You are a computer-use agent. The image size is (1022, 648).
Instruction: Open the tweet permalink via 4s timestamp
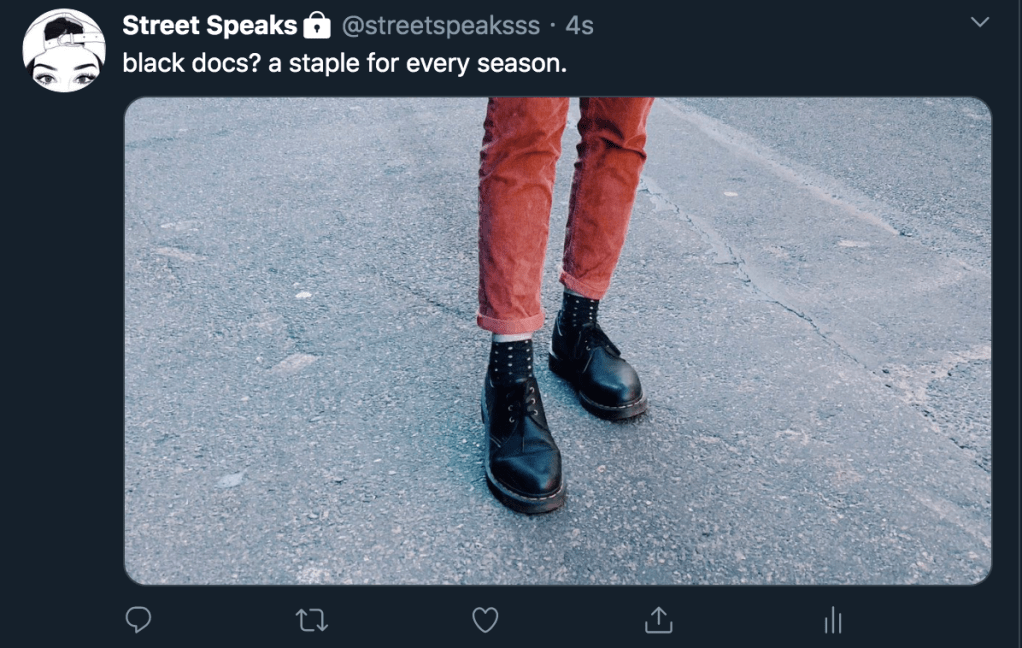pyautogui.click(x=579, y=26)
